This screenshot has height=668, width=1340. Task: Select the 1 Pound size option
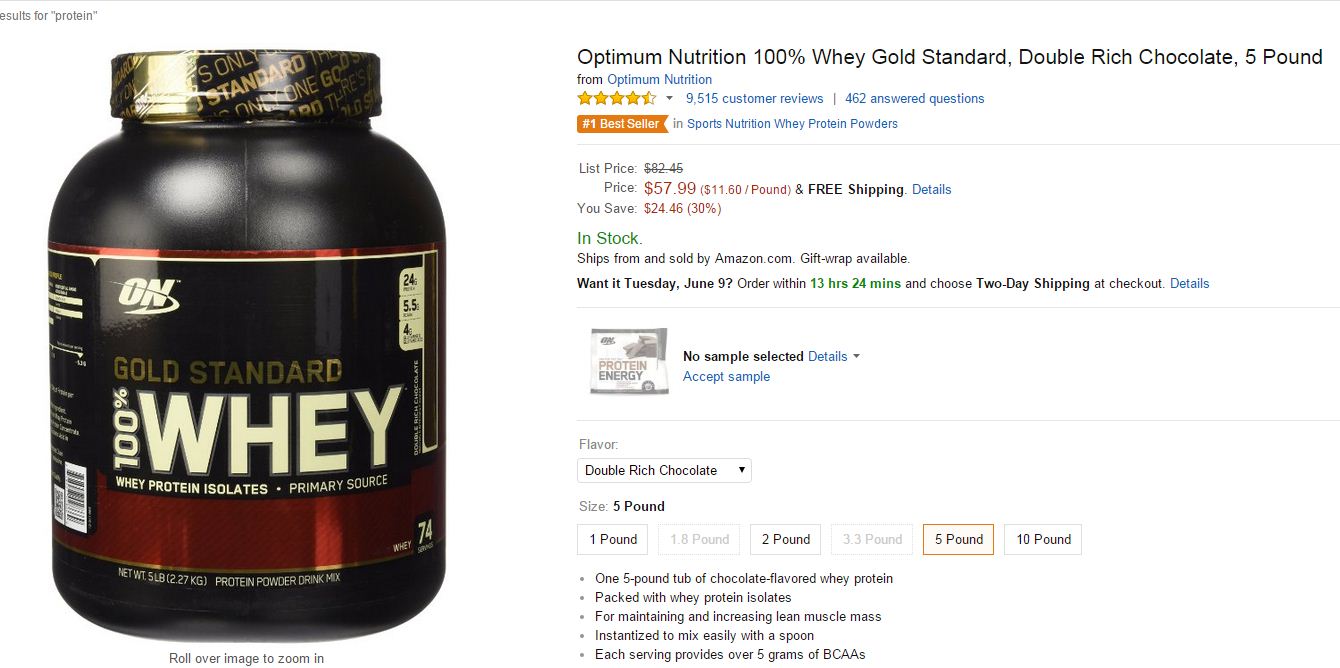click(x=613, y=539)
